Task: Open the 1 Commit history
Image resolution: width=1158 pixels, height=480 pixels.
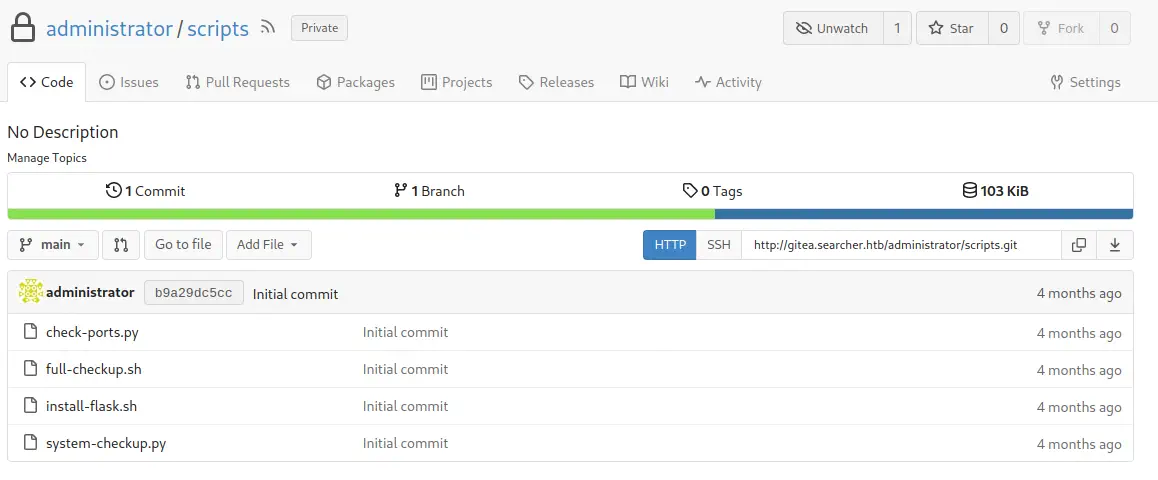Action: click(x=146, y=191)
